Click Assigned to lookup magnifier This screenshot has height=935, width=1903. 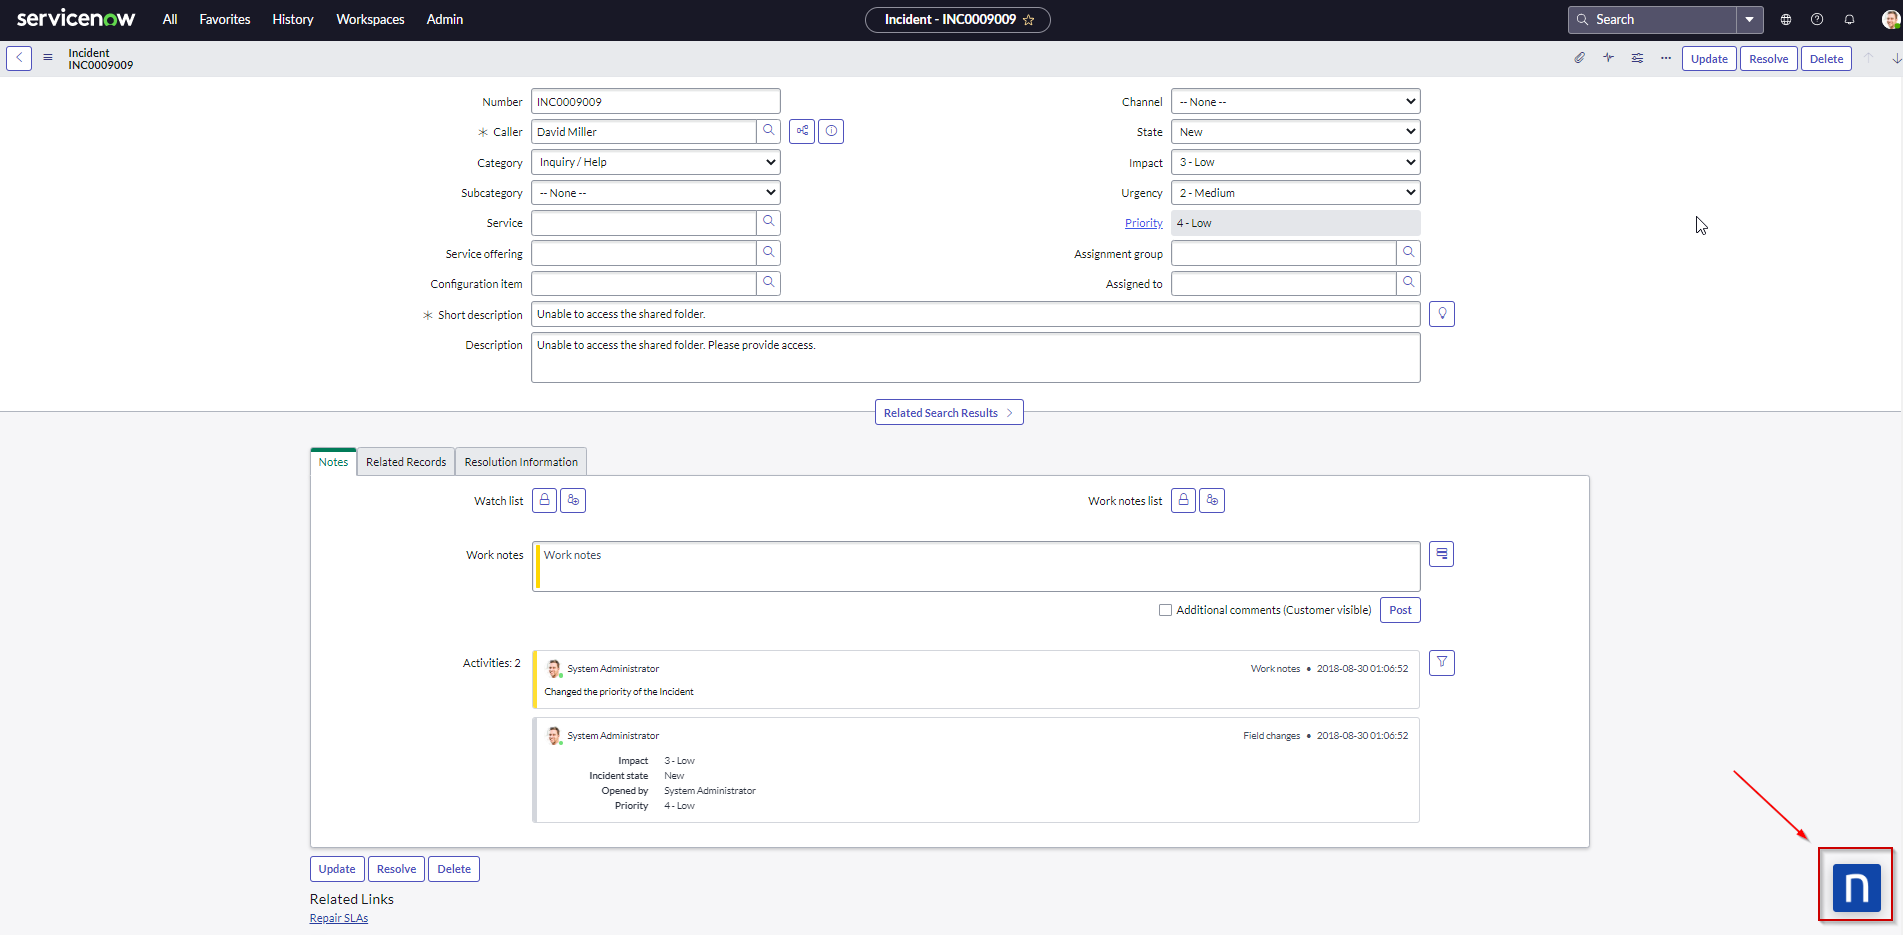pyautogui.click(x=1408, y=283)
